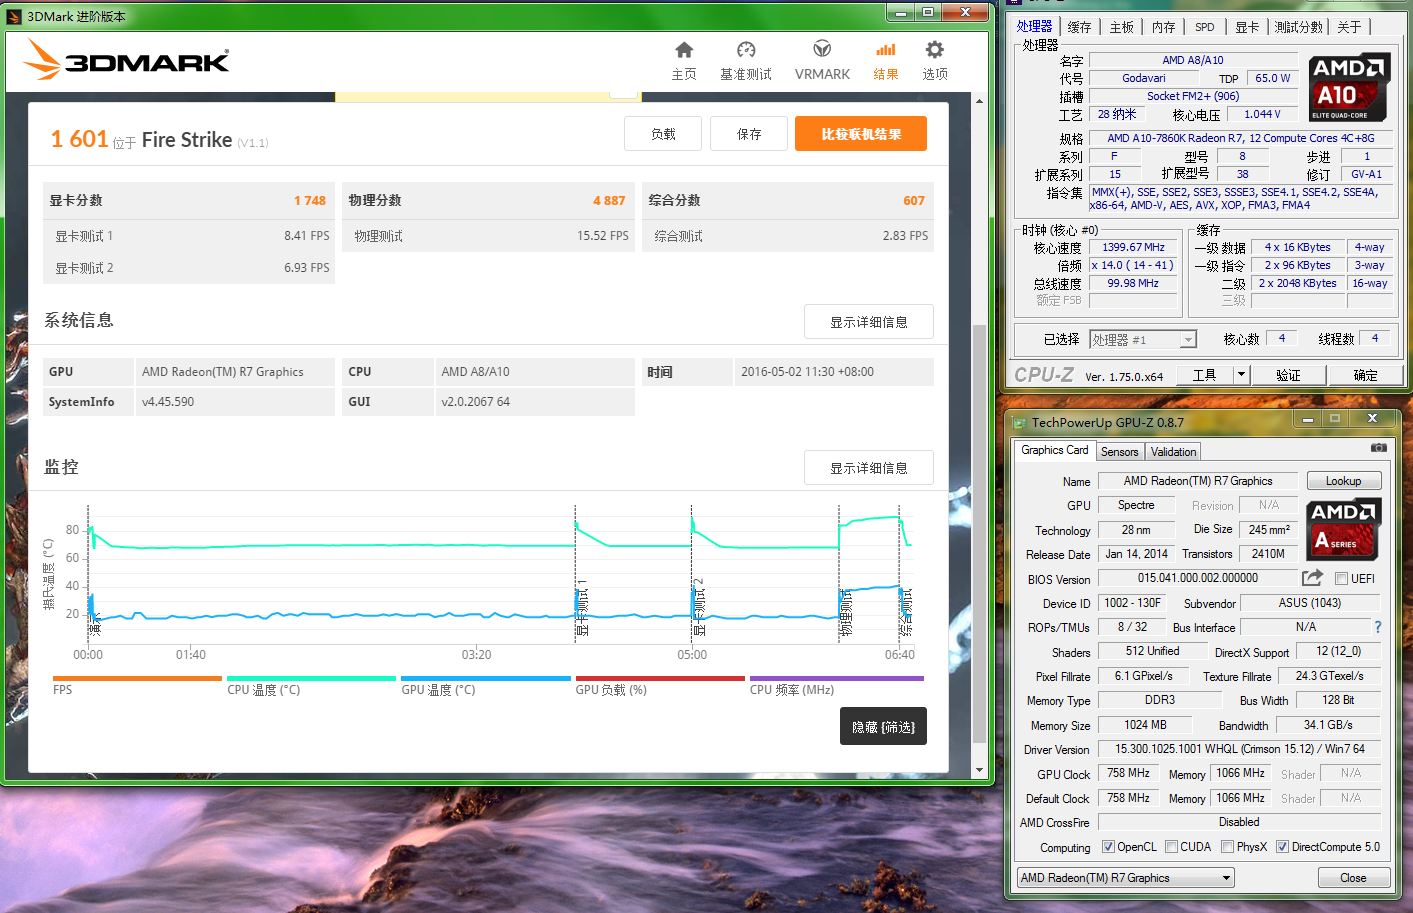
Task: Toggle the UEFI checkbox in GPU-Z
Action: 1341,578
